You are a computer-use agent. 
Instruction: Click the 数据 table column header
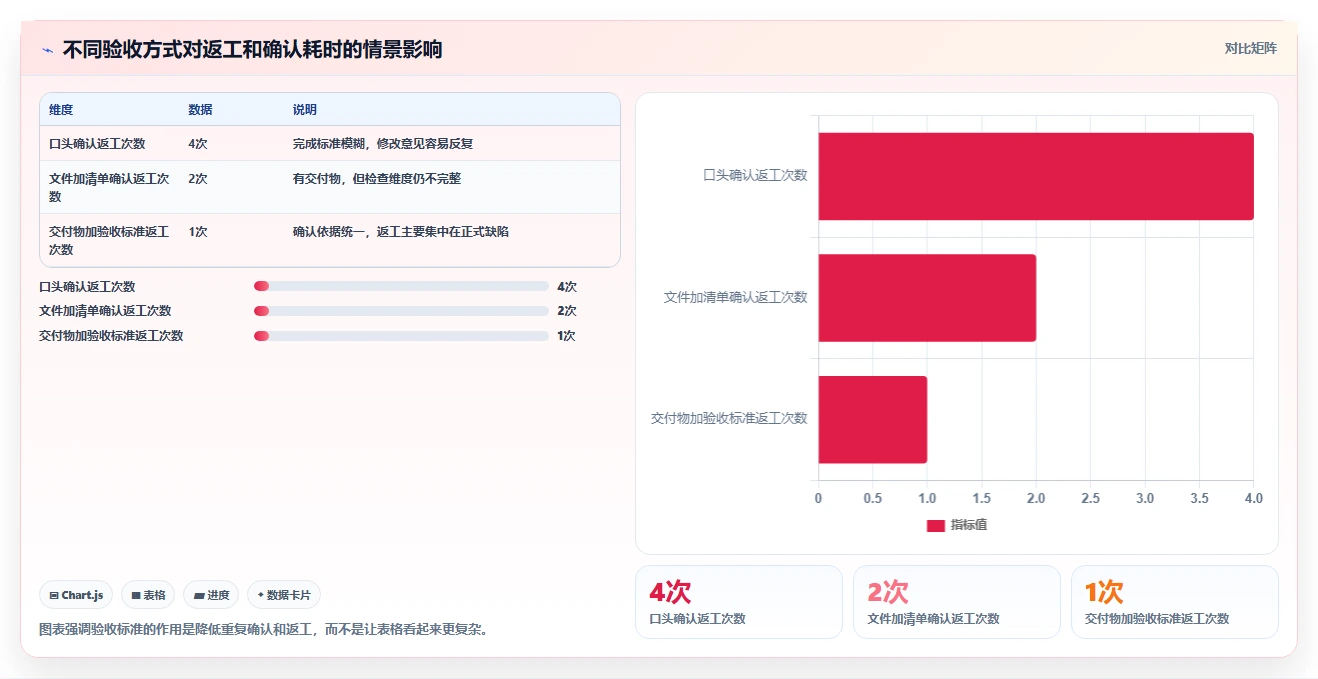[x=200, y=110]
